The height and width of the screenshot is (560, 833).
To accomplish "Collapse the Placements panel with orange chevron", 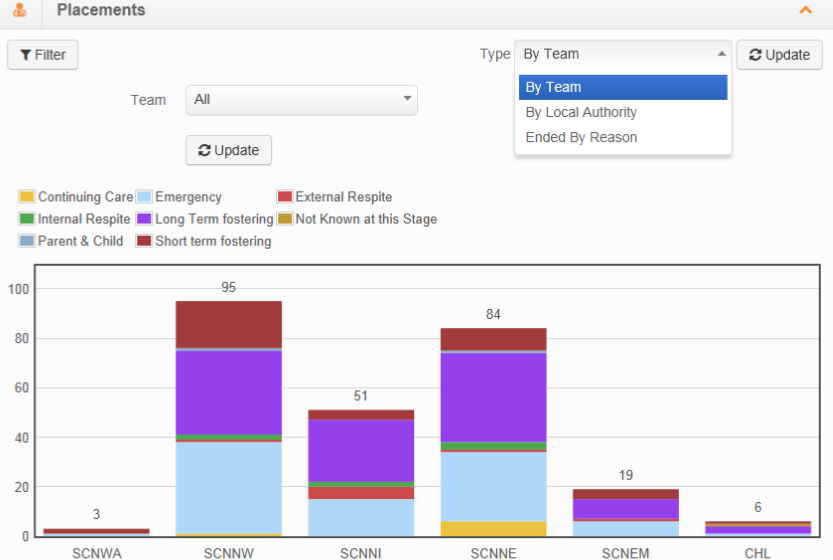I will [805, 10].
